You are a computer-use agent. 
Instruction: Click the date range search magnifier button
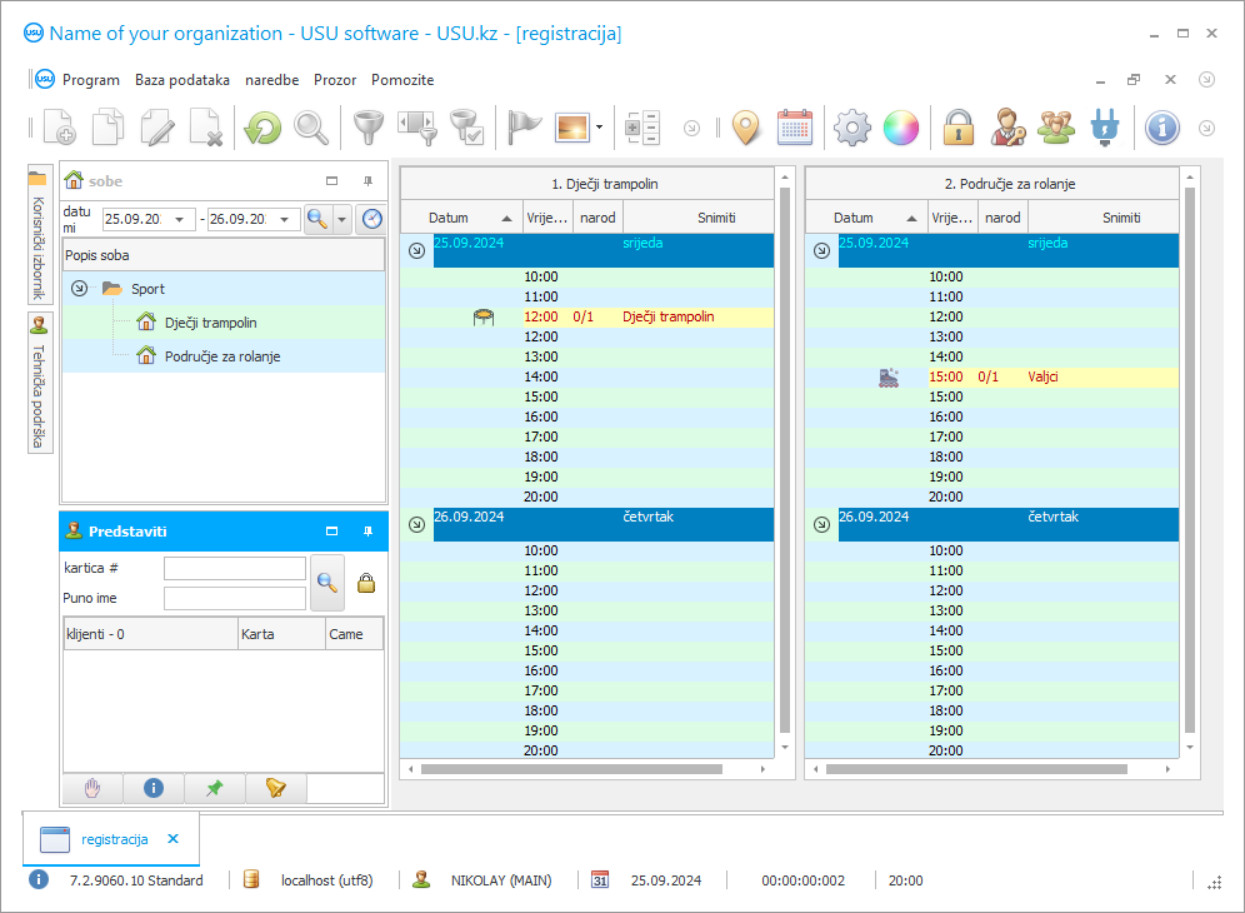[x=317, y=219]
